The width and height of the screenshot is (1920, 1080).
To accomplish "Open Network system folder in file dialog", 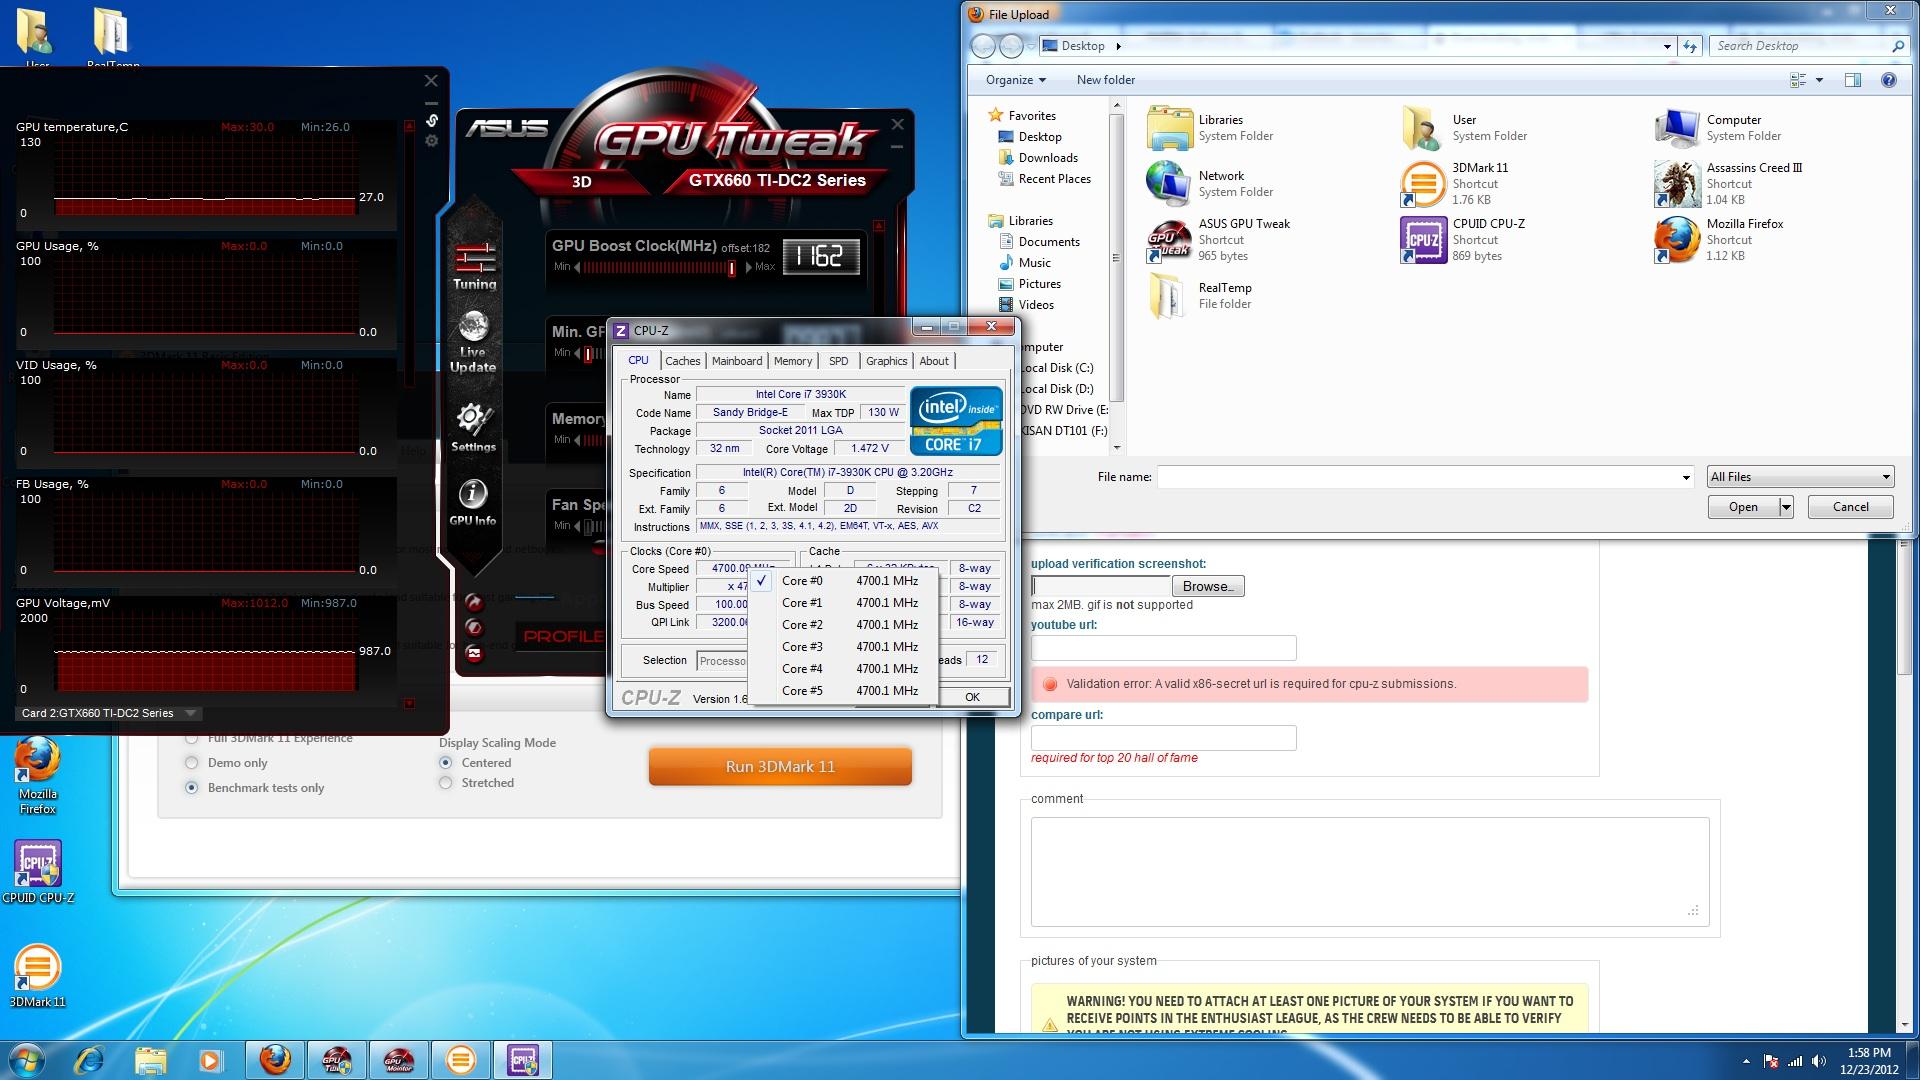I will tap(1210, 184).
